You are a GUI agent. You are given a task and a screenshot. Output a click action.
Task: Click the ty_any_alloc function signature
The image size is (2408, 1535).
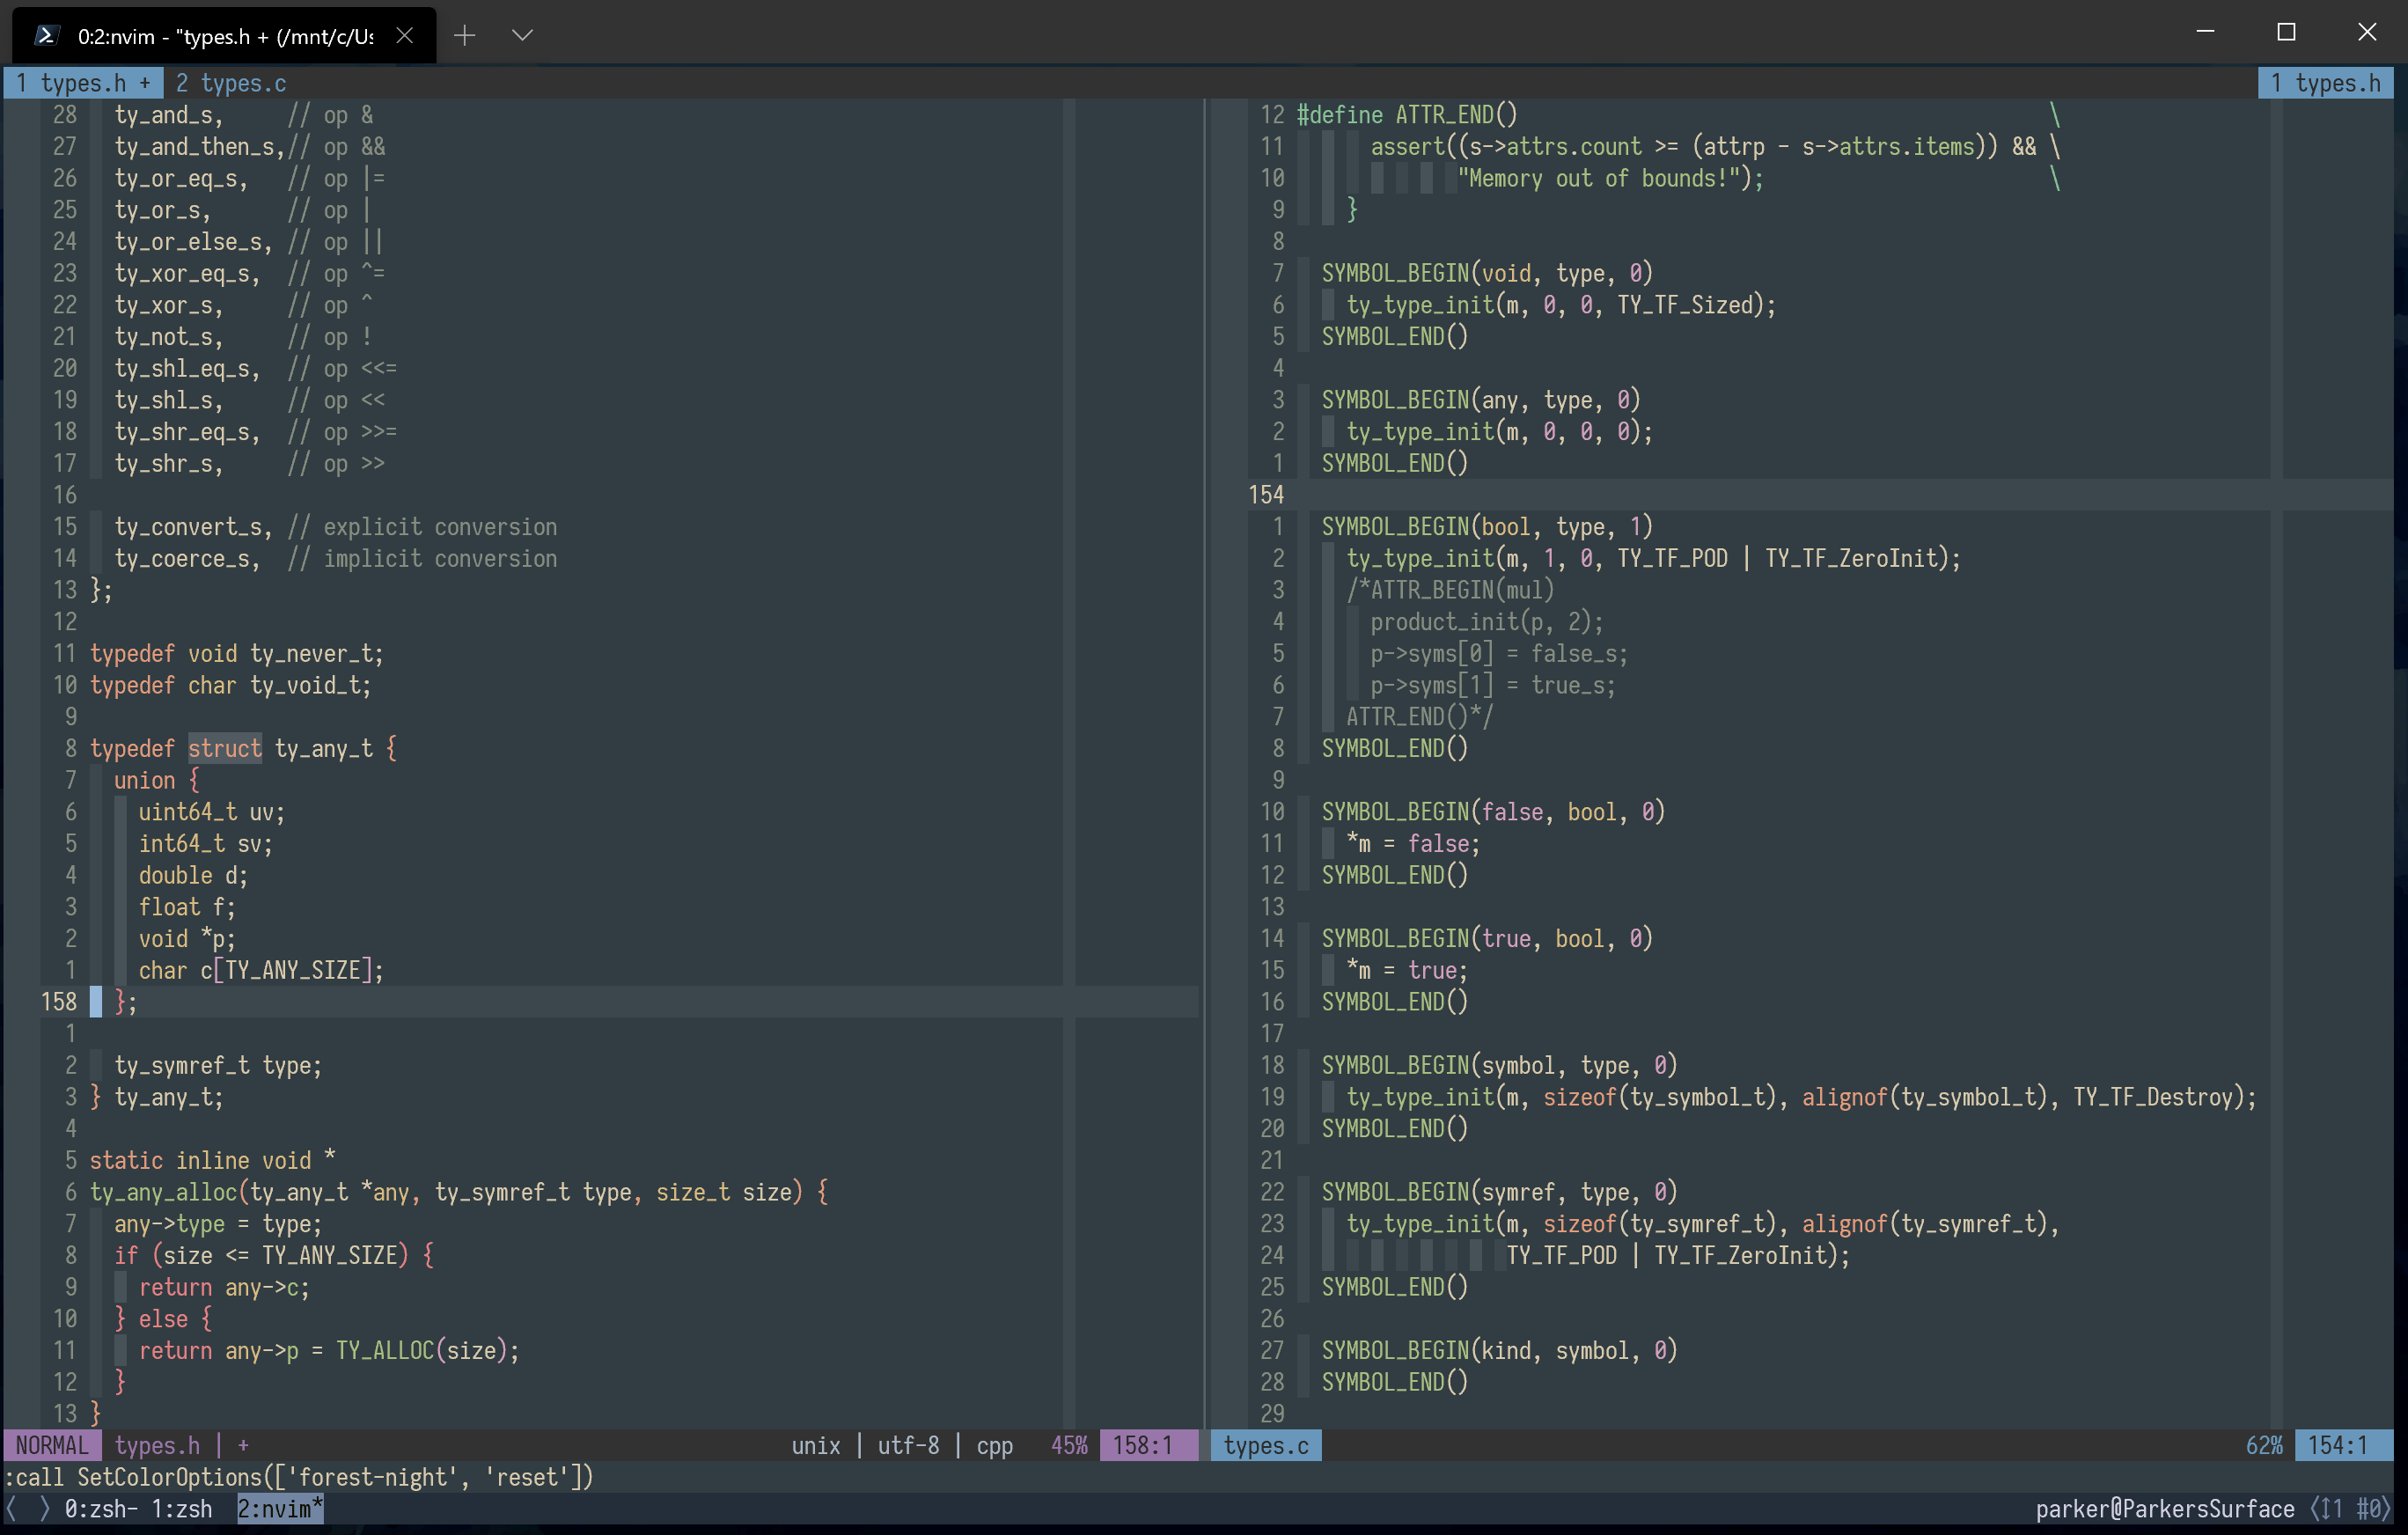[459, 1192]
